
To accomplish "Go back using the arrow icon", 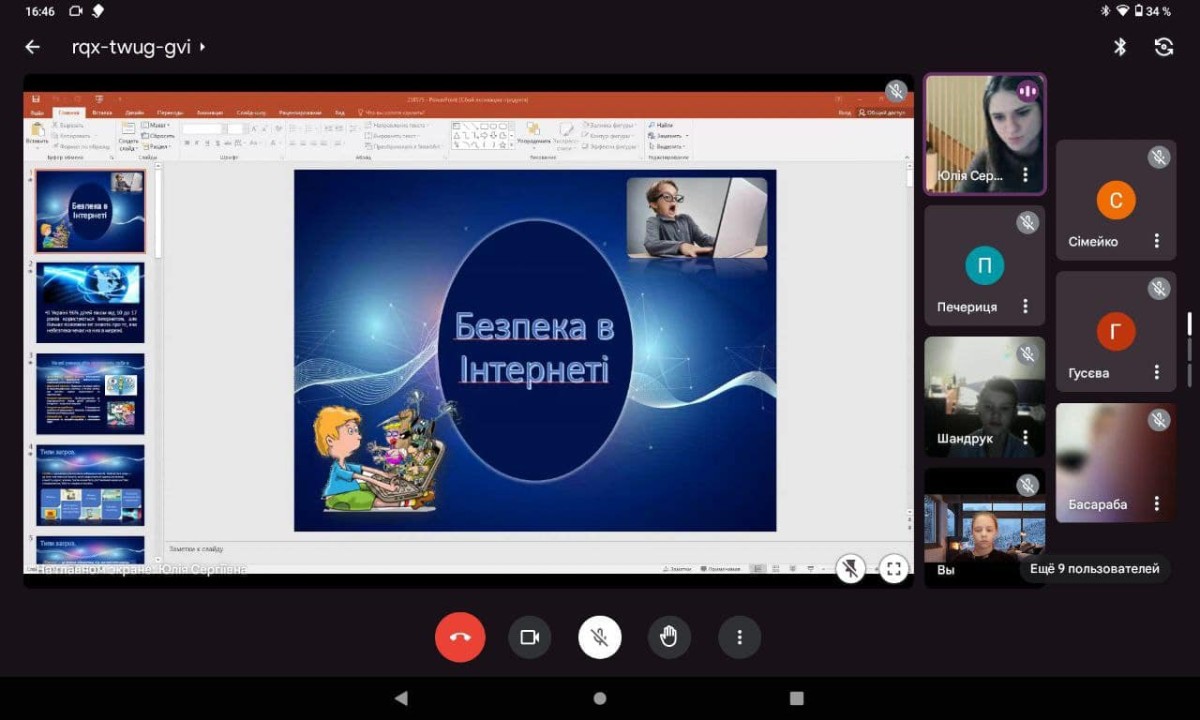I will pos(33,47).
